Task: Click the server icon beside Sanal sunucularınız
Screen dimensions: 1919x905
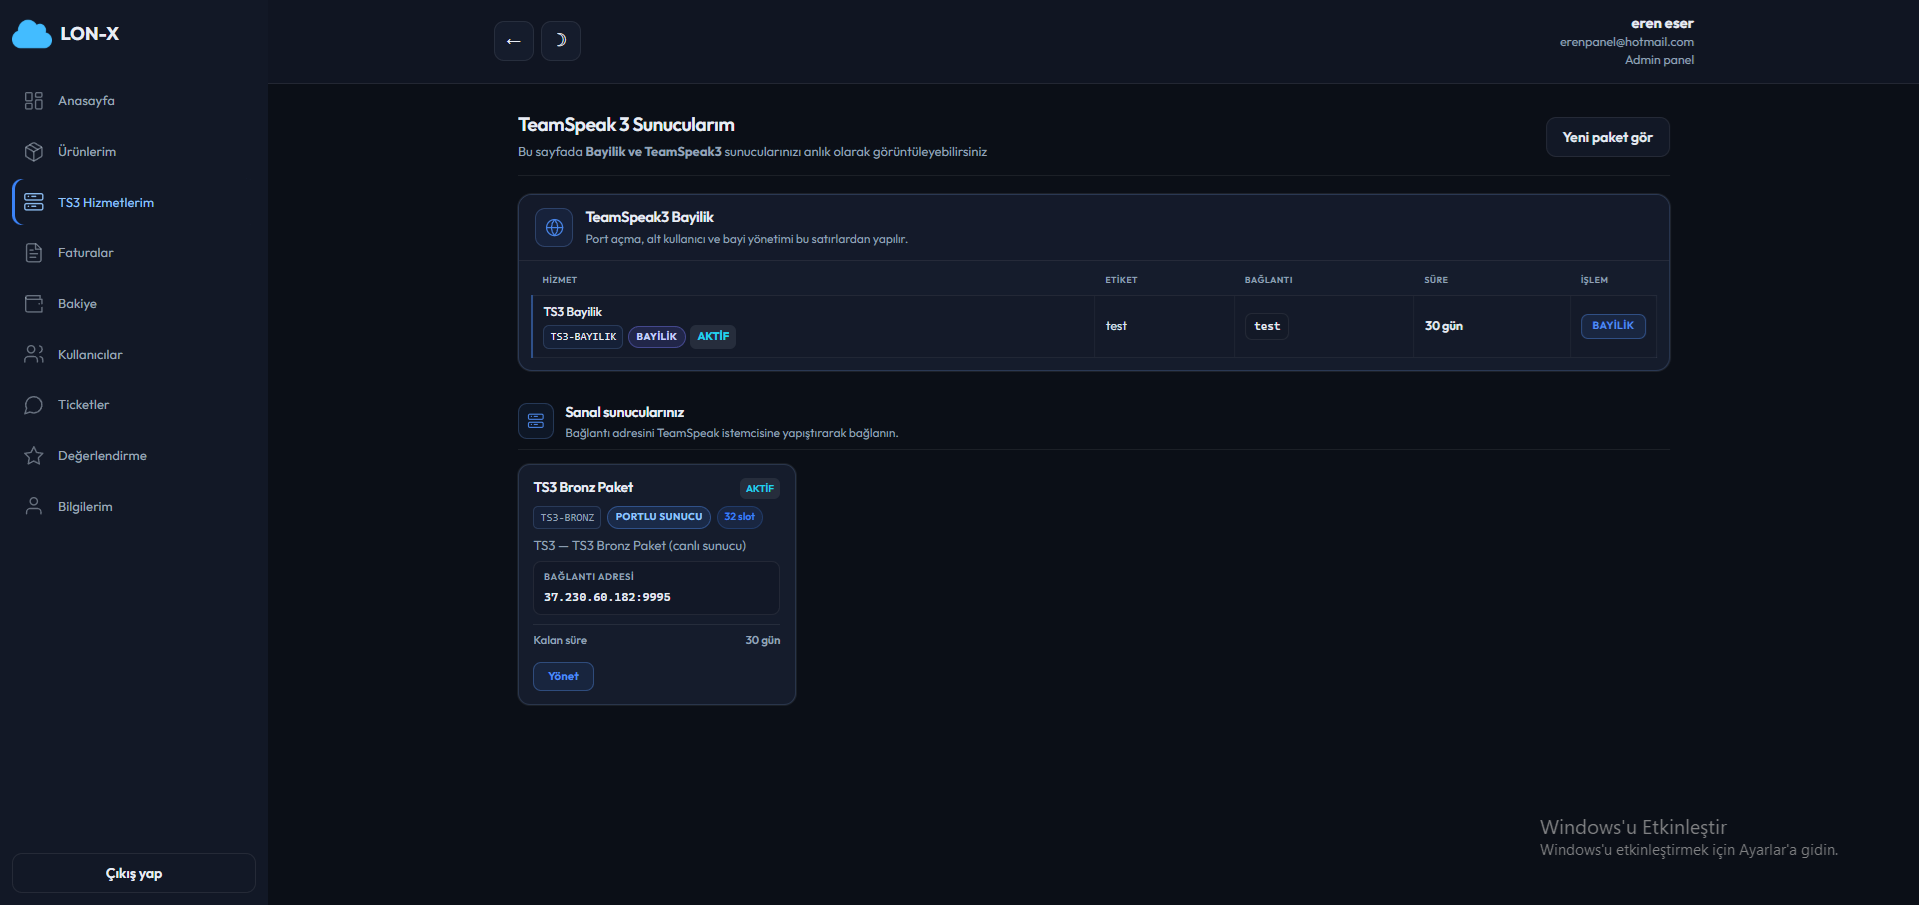Action: click(x=536, y=421)
